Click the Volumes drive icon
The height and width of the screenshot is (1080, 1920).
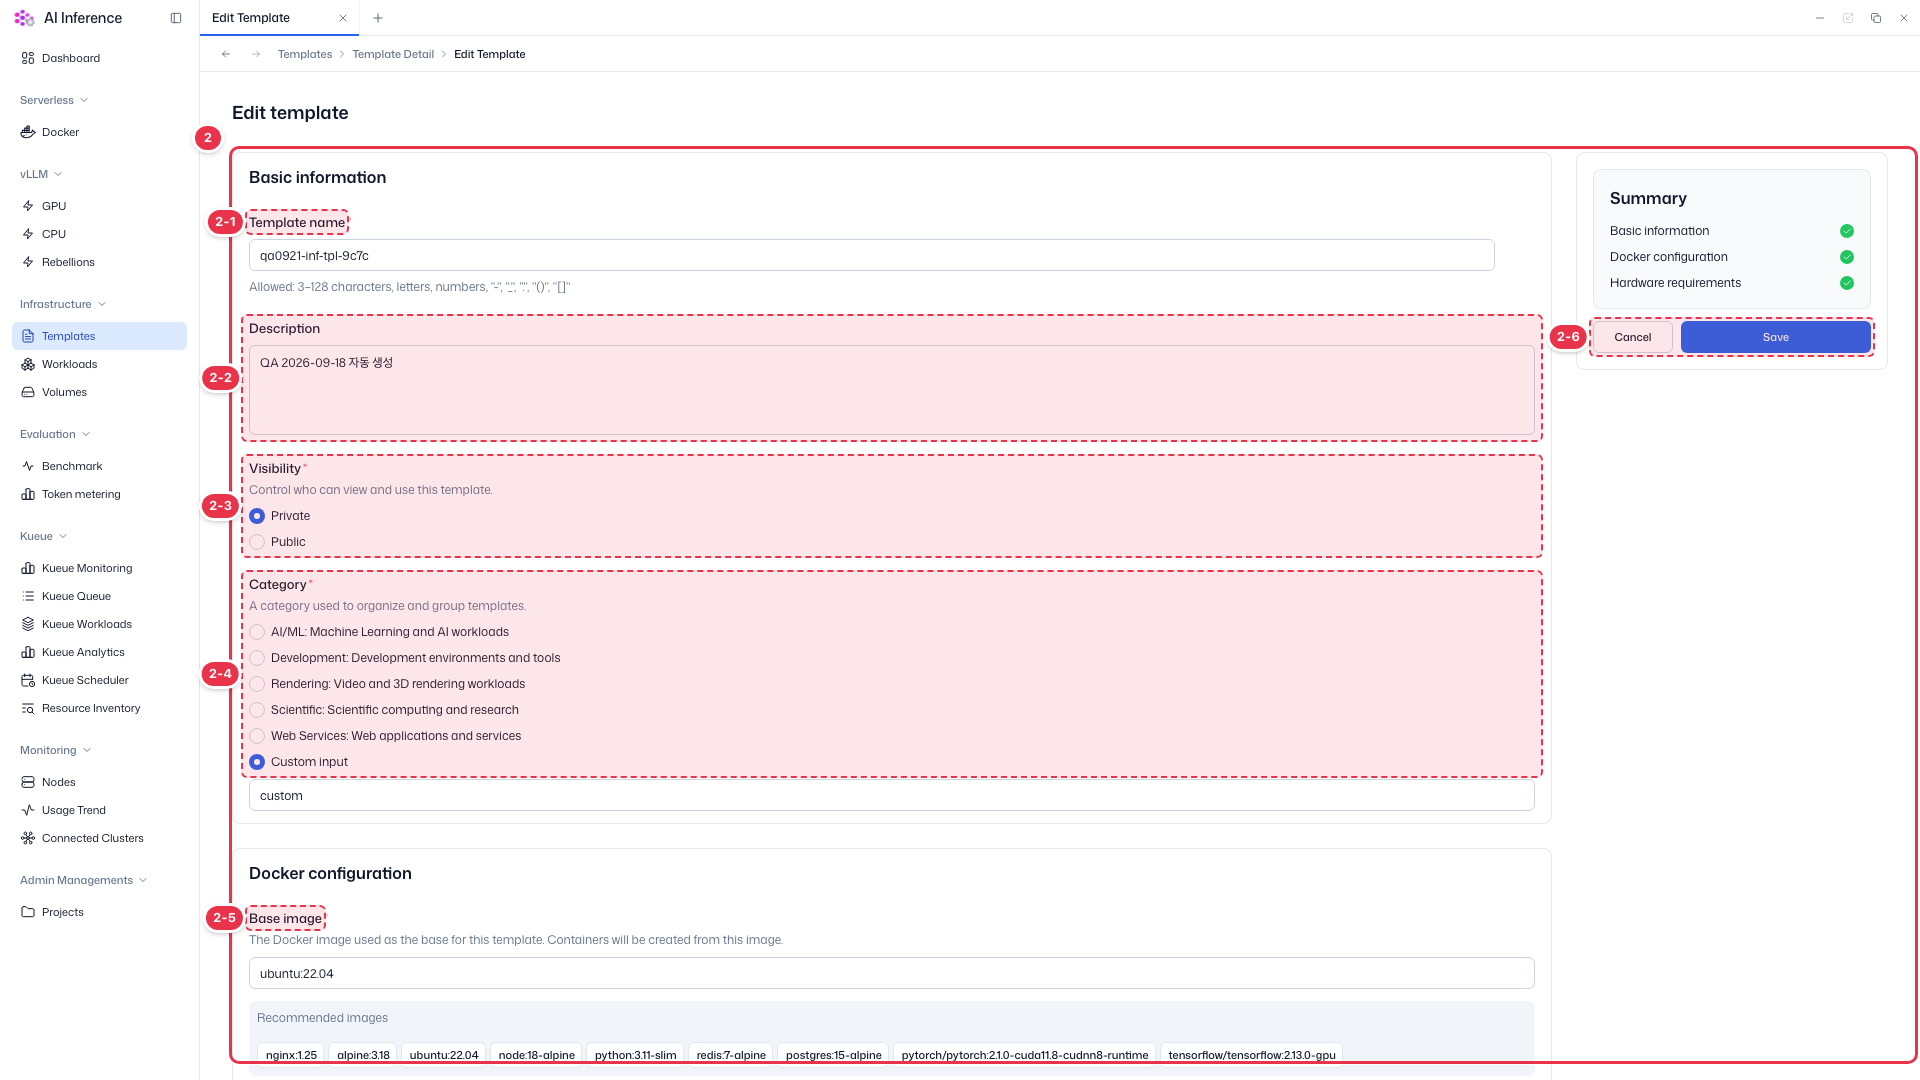point(28,392)
